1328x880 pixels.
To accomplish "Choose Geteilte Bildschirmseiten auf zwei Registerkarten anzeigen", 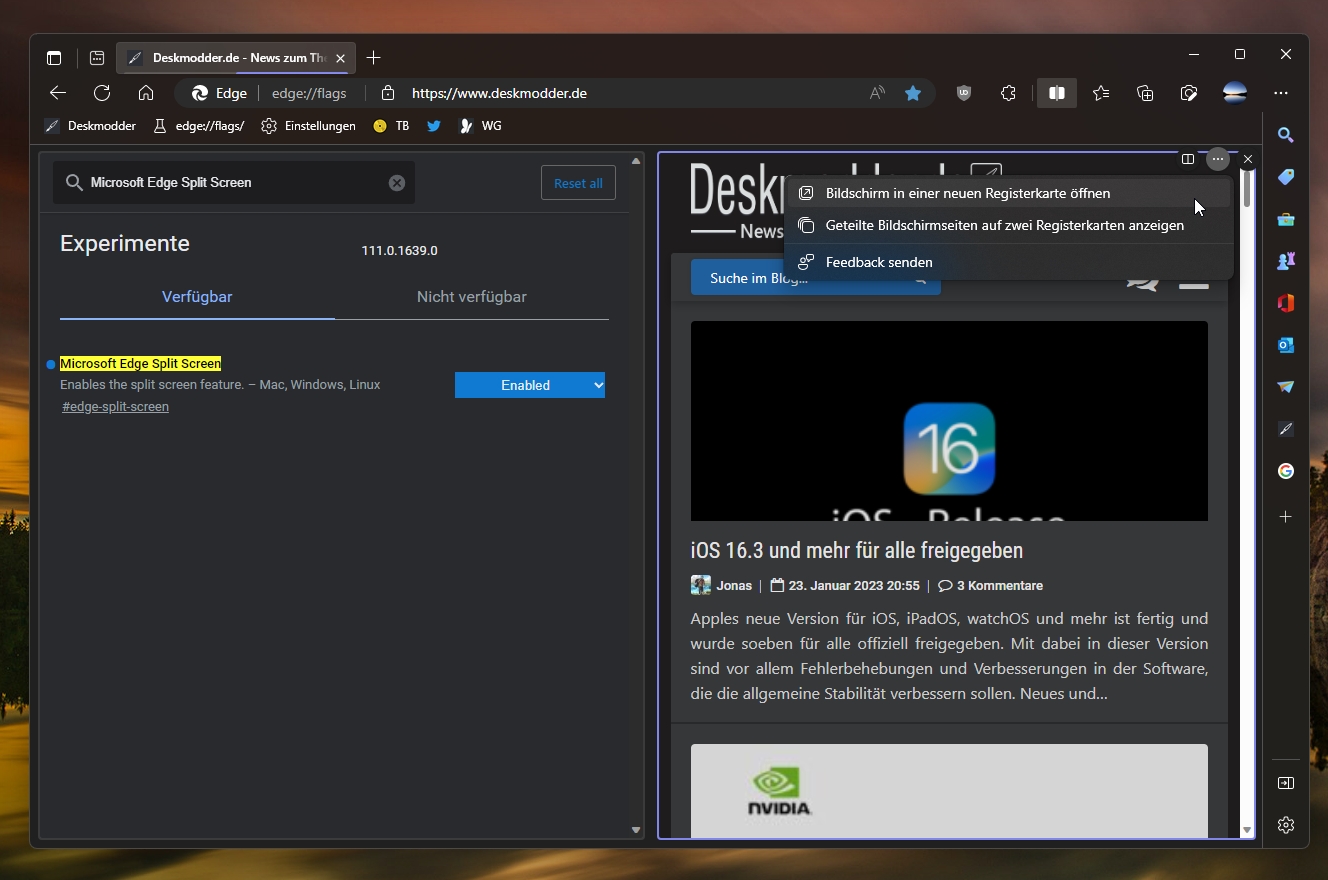I will coord(1008,225).
